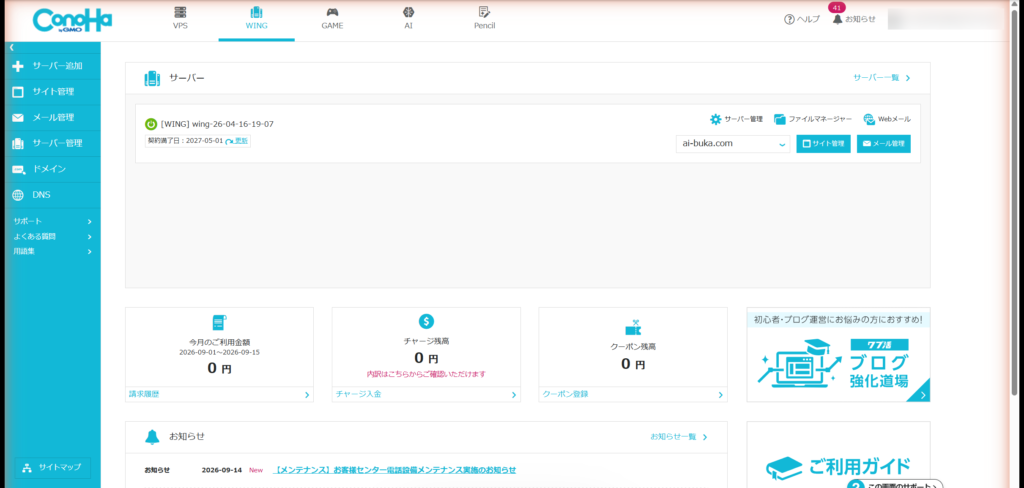1024x488 pixels.
Task: Click the サーバー管理 gear icon
Action: pos(716,120)
